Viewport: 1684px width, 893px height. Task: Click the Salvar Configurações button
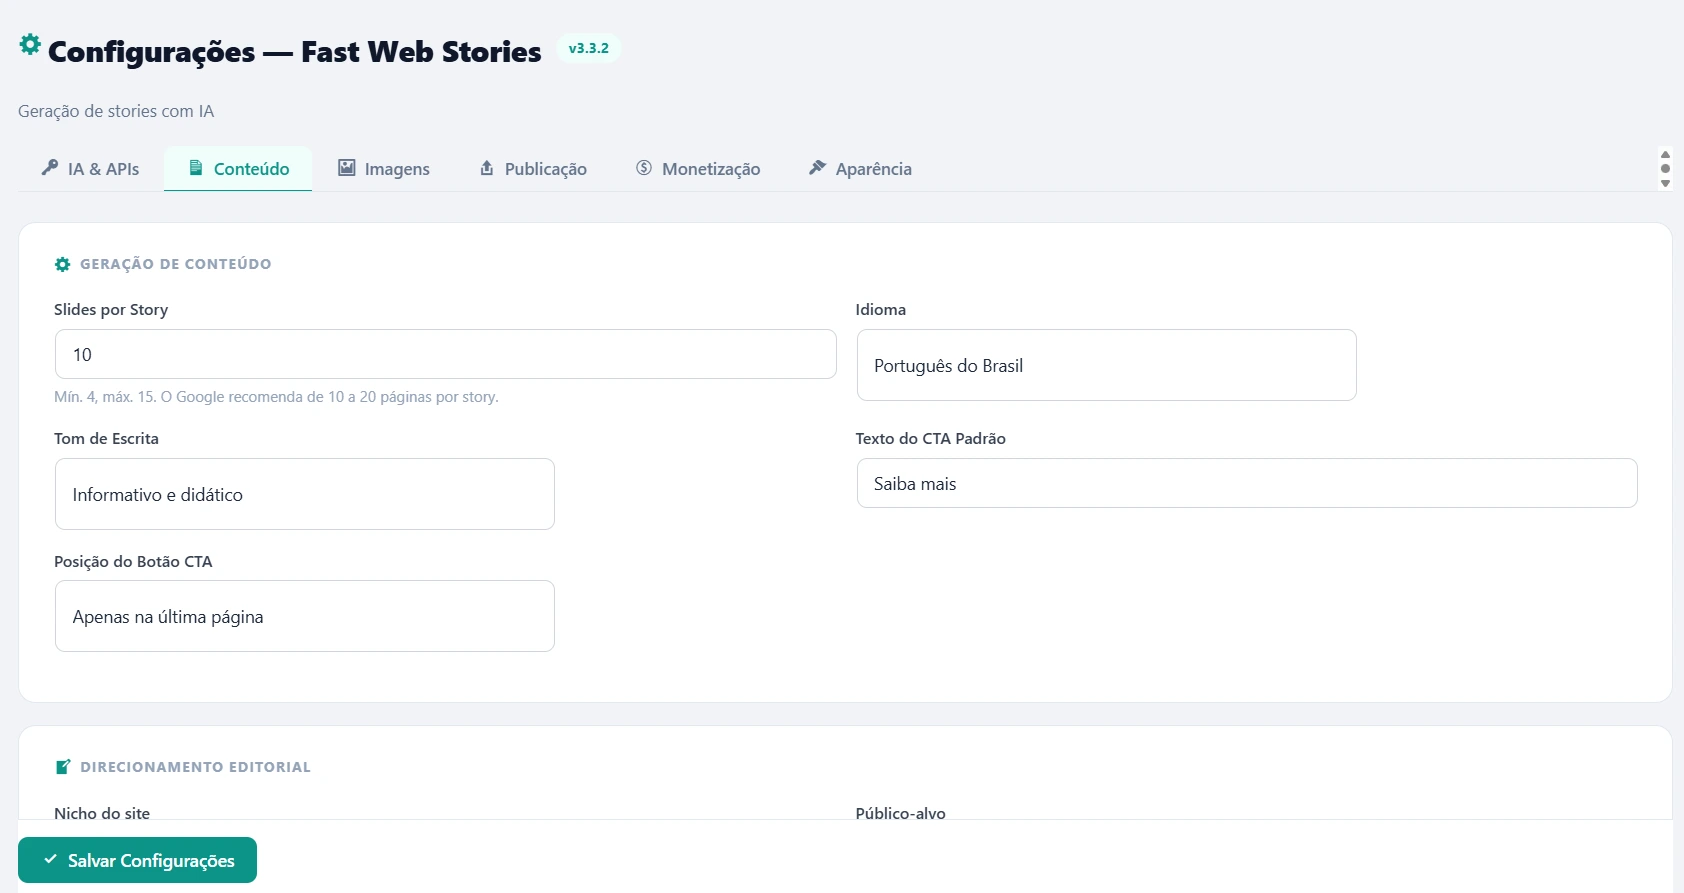(x=137, y=860)
